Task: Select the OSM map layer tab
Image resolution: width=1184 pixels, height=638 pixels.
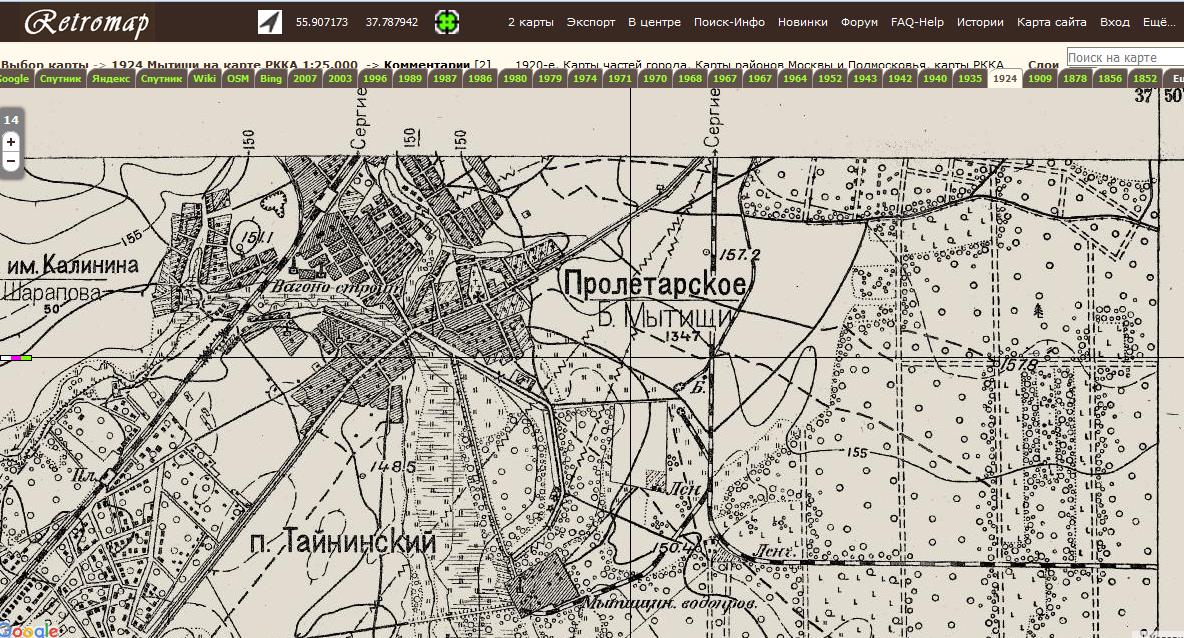Action: coord(238,78)
